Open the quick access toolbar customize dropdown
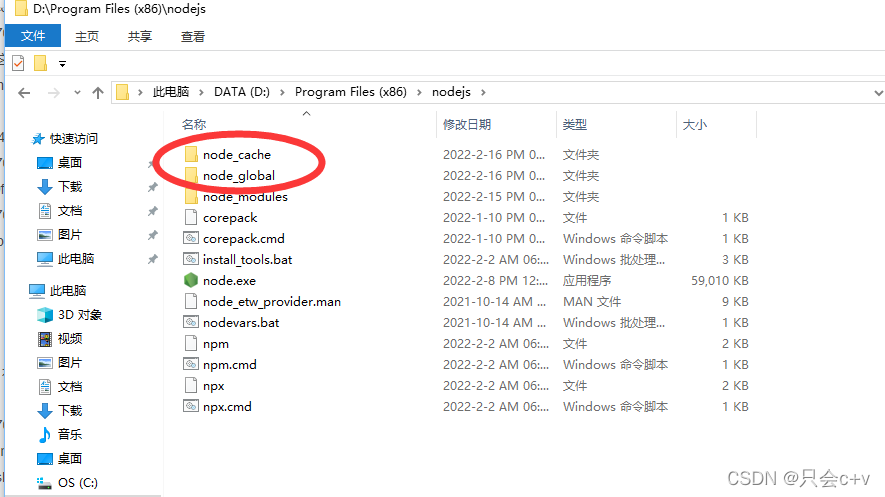885x497 pixels. click(x=63, y=64)
